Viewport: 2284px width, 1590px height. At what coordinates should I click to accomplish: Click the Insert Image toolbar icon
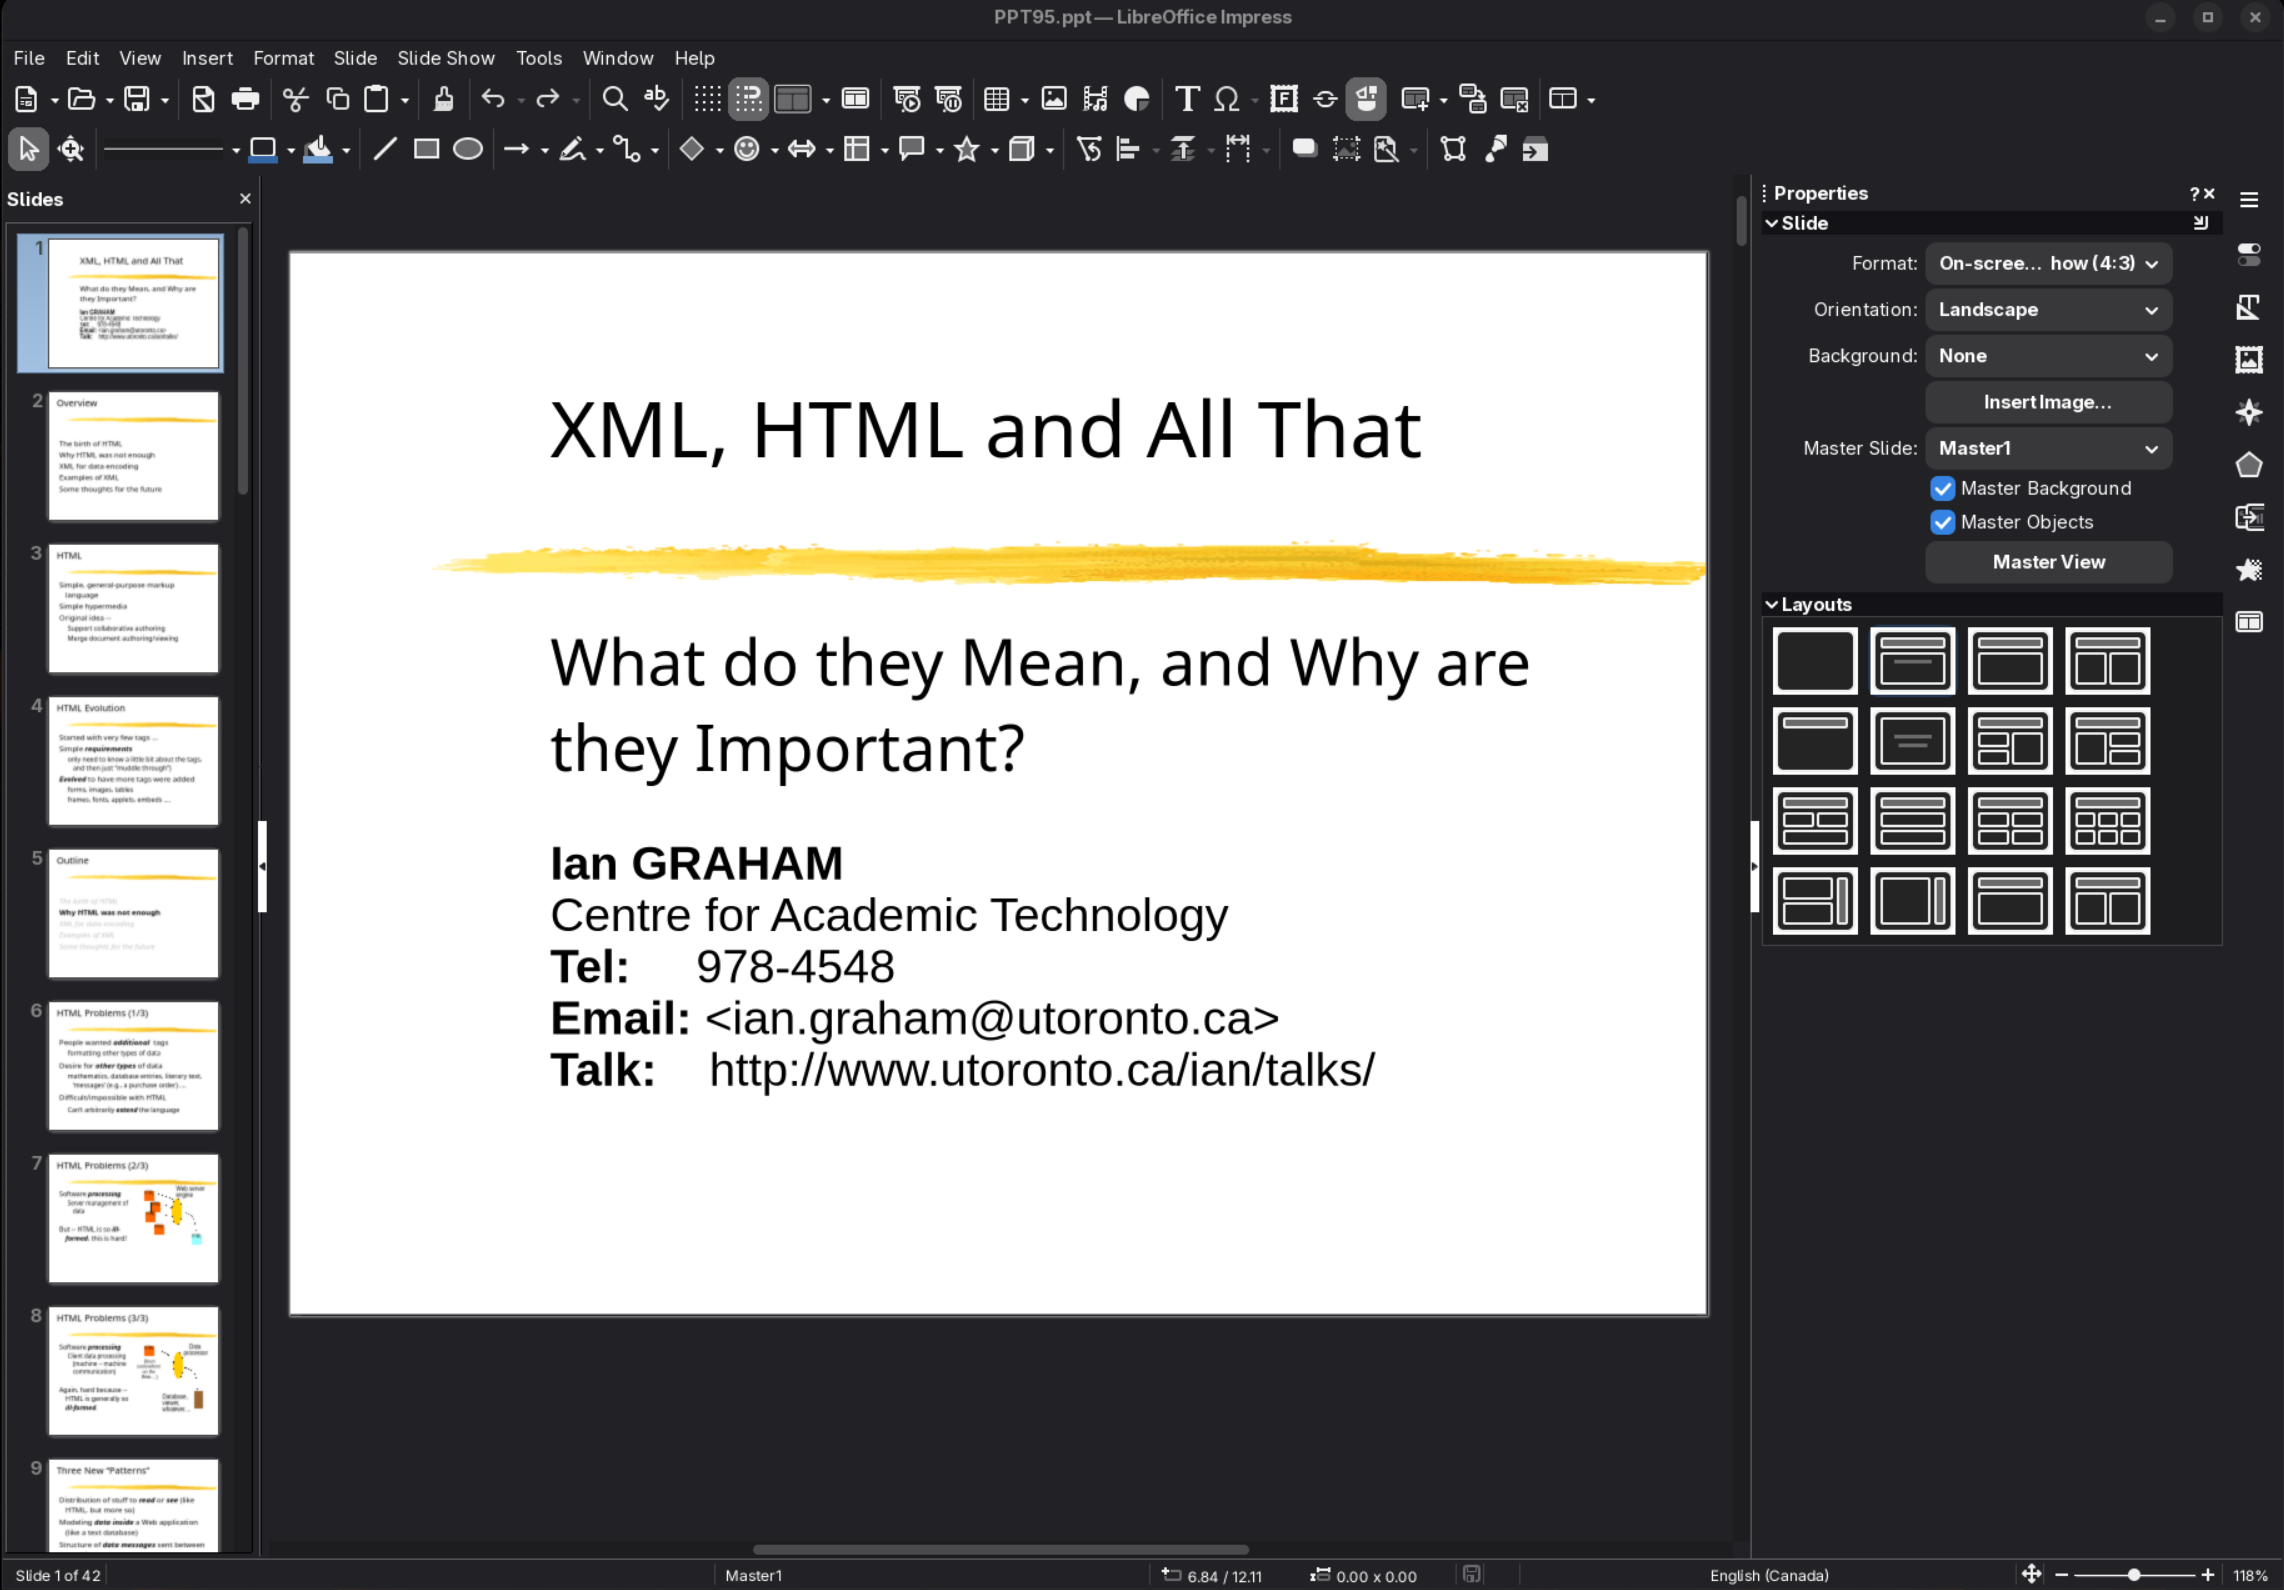coord(1054,99)
